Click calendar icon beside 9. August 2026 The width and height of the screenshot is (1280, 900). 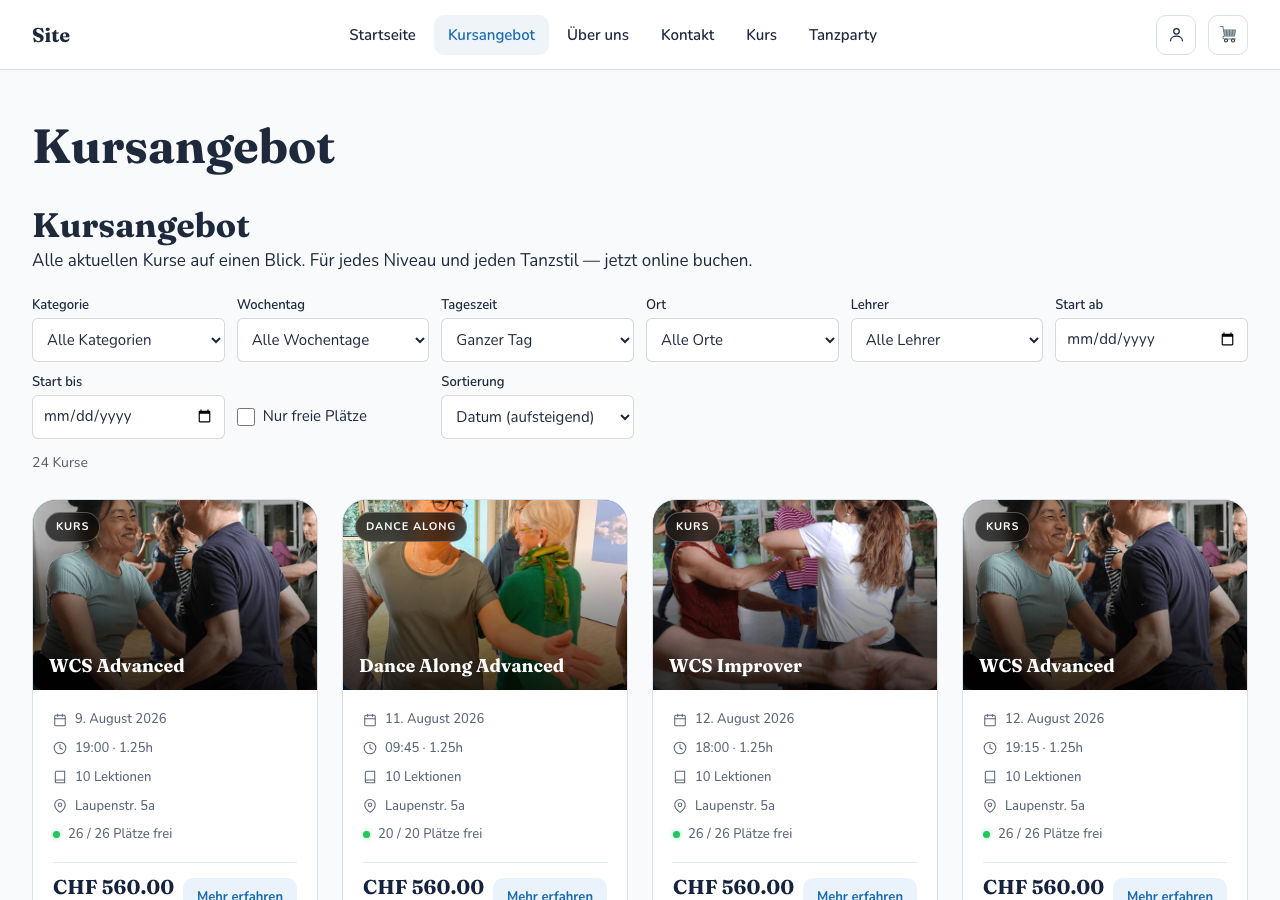(60, 719)
